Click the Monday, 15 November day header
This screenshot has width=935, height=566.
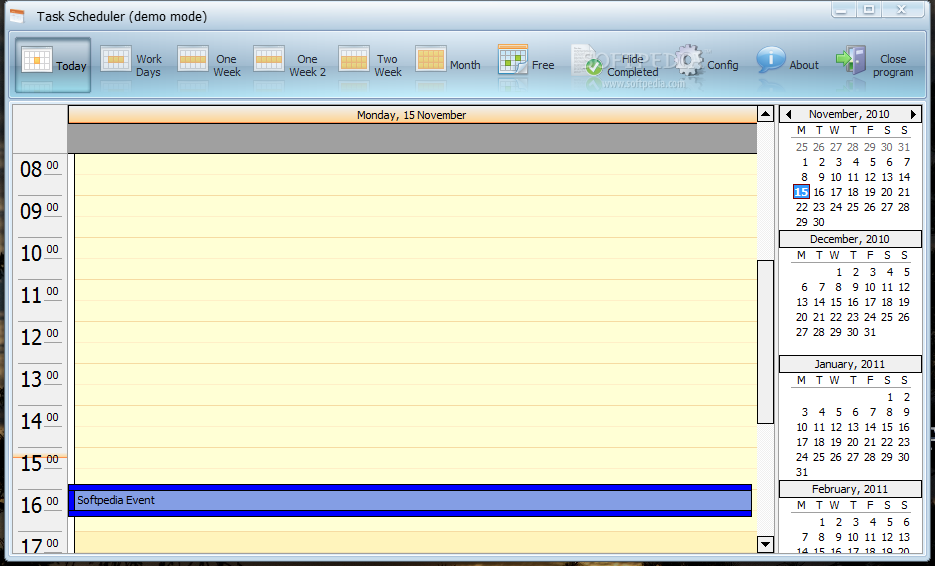point(412,115)
